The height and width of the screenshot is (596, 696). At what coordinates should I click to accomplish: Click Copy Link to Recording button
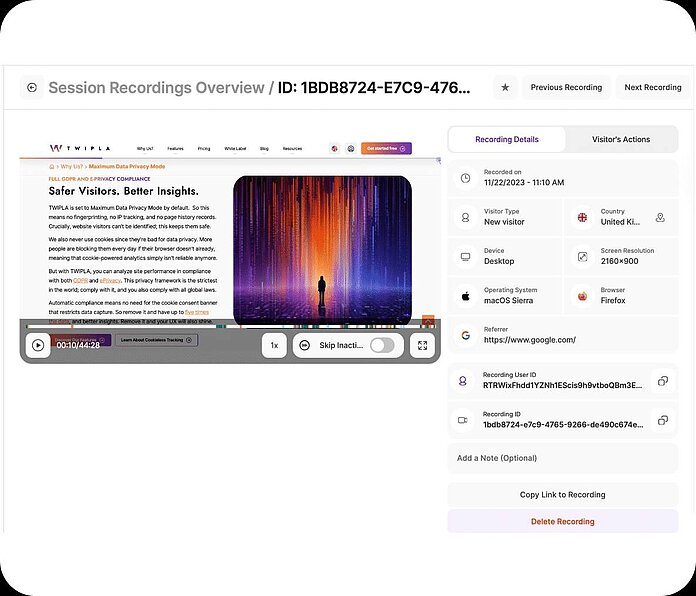tap(562, 494)
